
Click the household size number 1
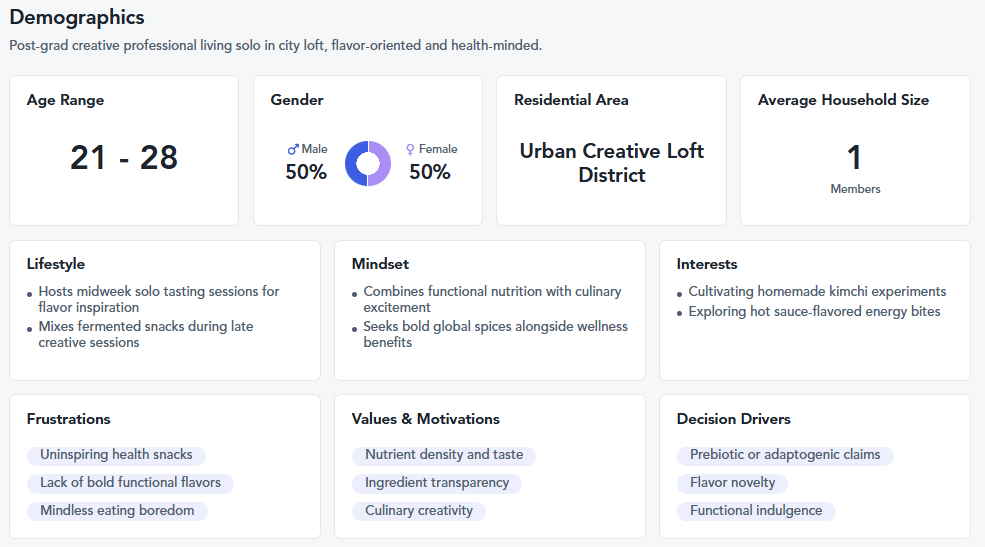tap(854, 158)
